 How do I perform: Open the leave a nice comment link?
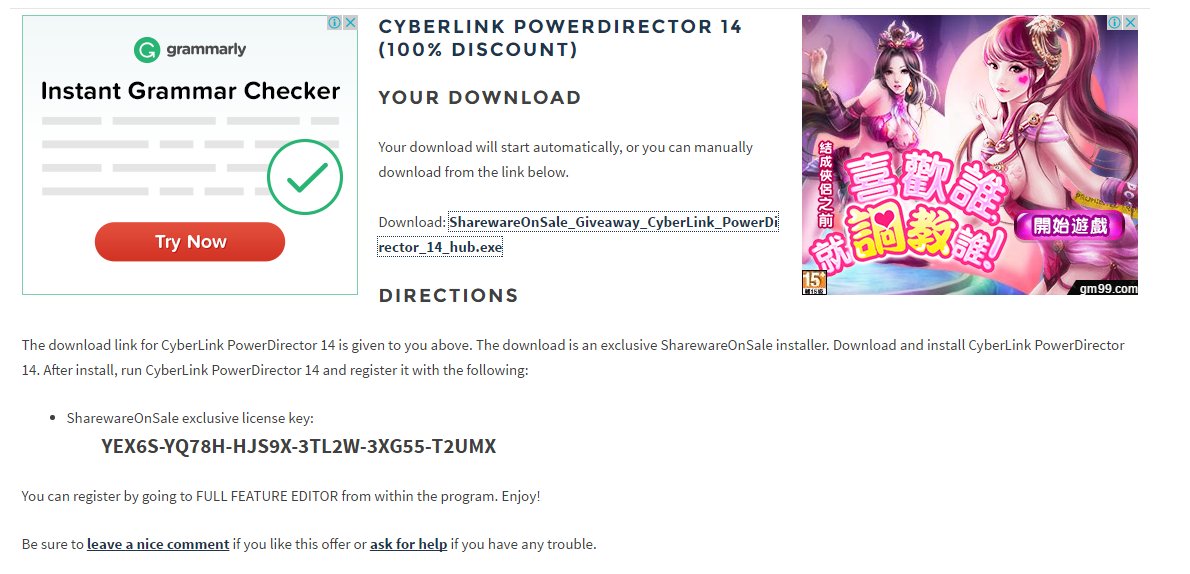(158, 544)
